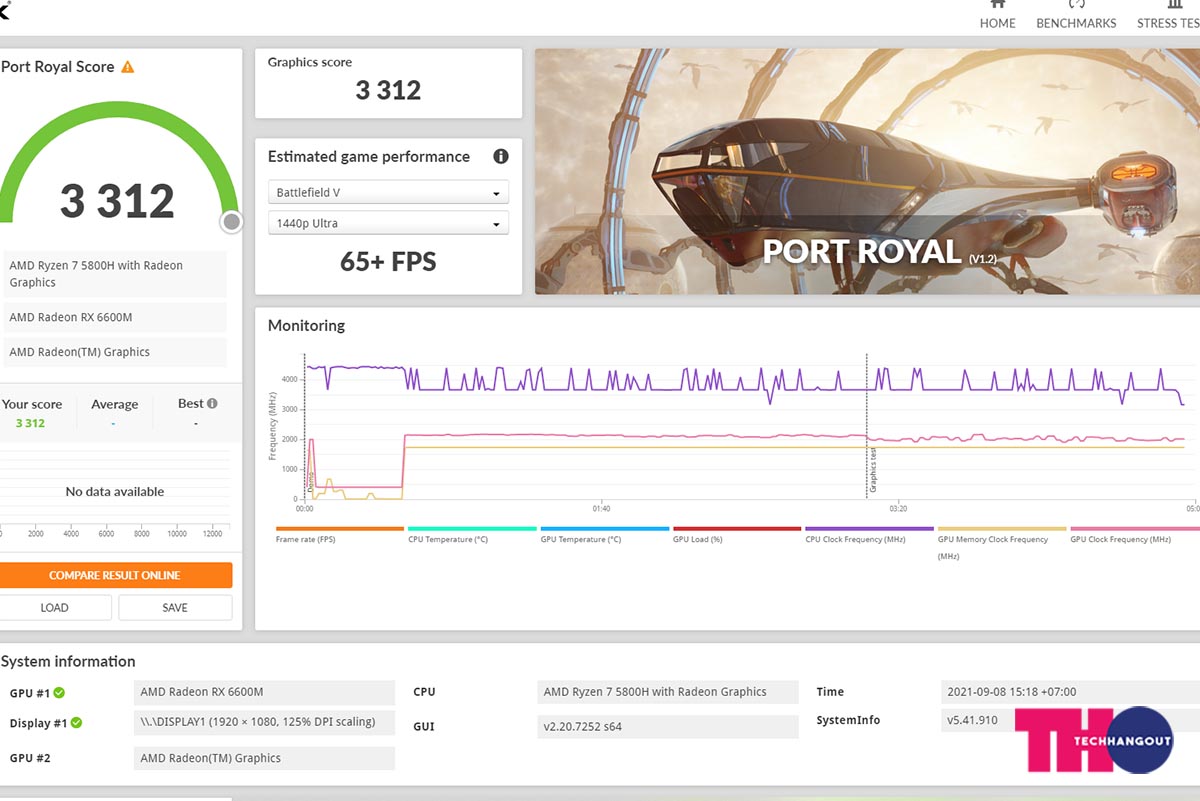Click the Monitoring panel heading
The width and height of the screenshot is (1200, 801).
tap(306, 325)
